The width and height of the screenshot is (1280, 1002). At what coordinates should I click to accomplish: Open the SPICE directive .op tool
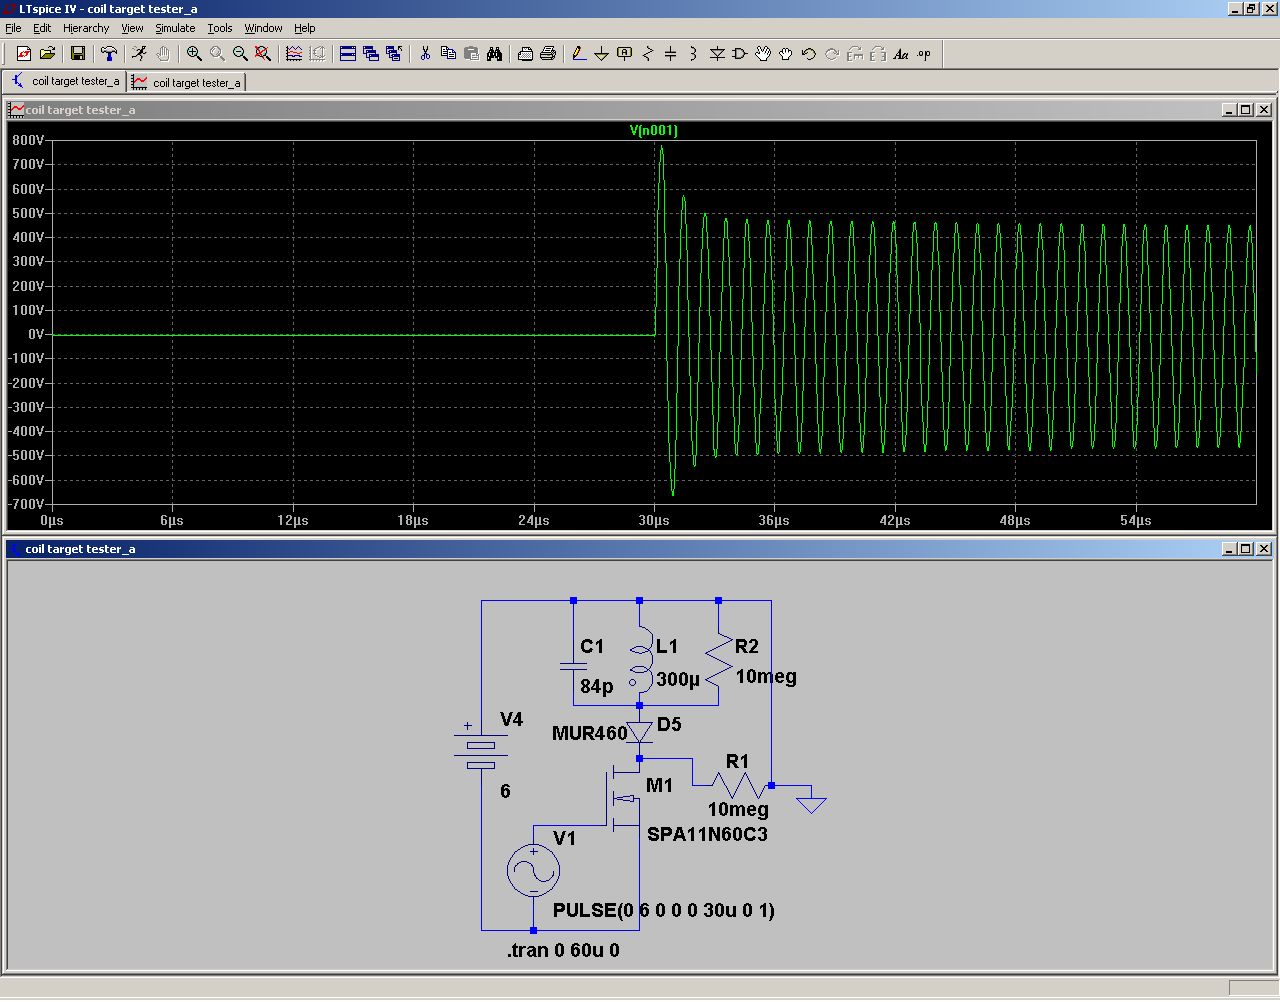click(x=924, y=54)
